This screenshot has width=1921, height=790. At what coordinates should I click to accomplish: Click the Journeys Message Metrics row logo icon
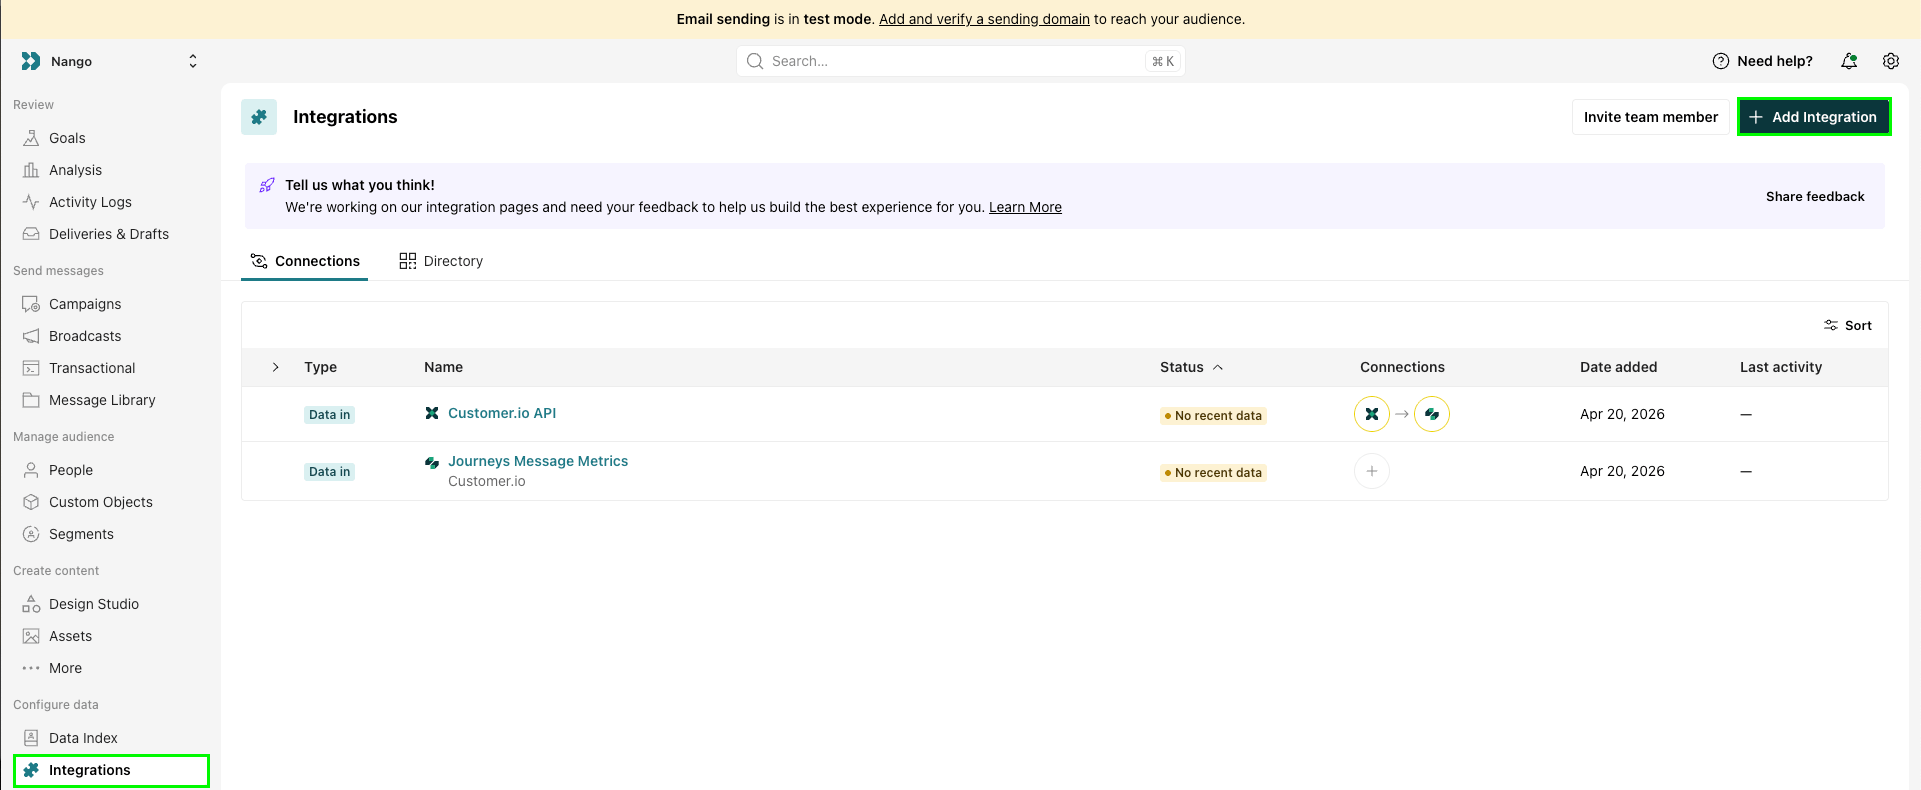click(432, 462)
